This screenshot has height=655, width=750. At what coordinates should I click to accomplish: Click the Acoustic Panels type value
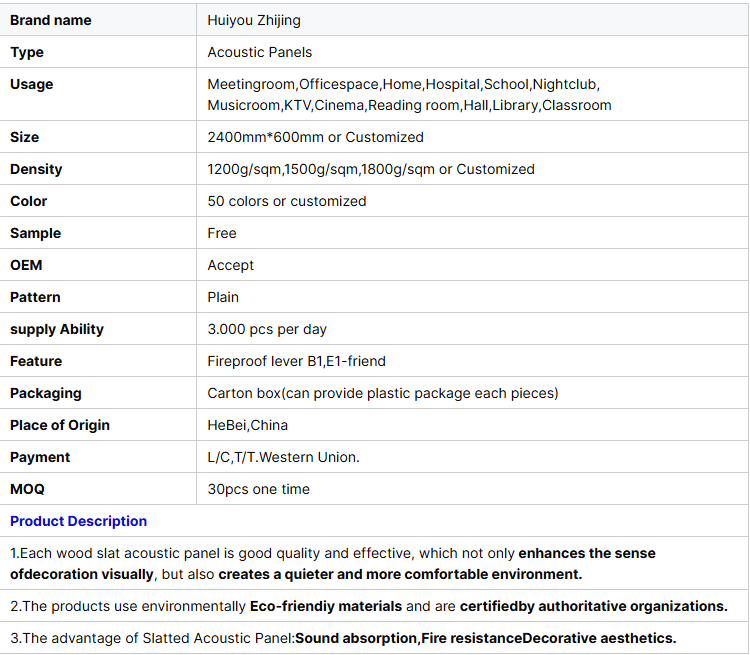point(260,52)
